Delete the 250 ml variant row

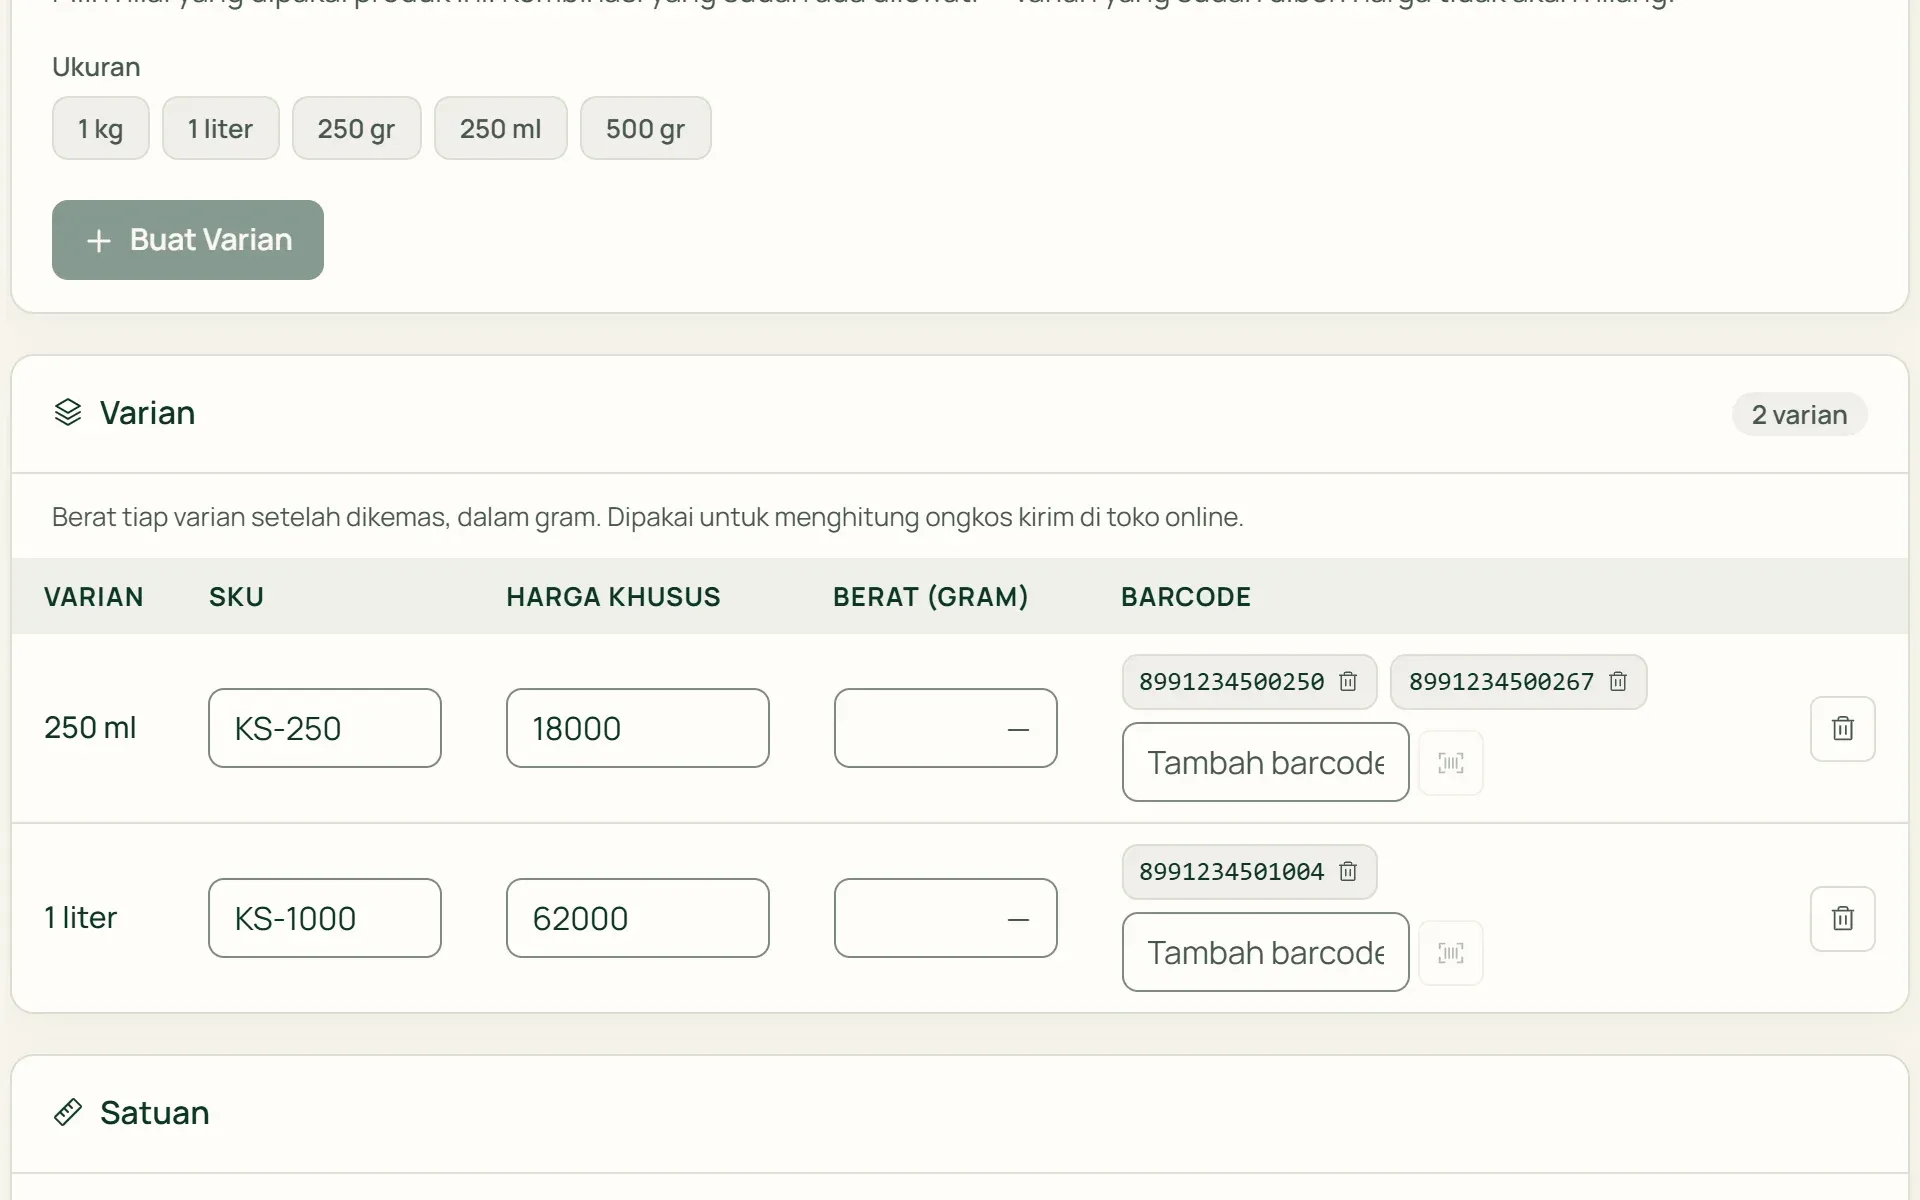1843,729
